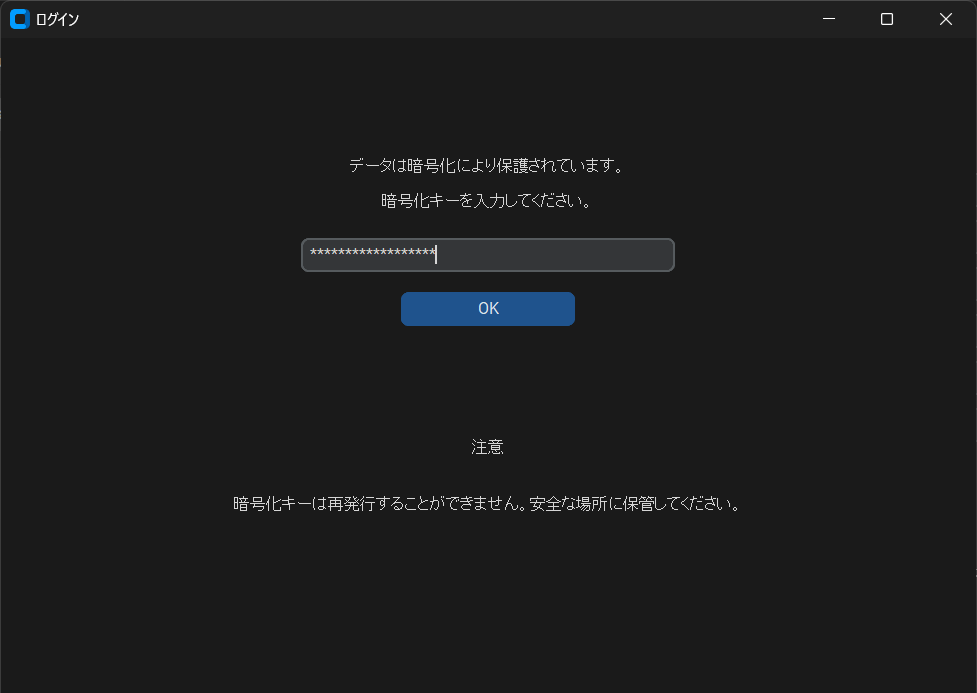
Task: Click the text 暗号化キーを入力してください。
Action: 487,201
